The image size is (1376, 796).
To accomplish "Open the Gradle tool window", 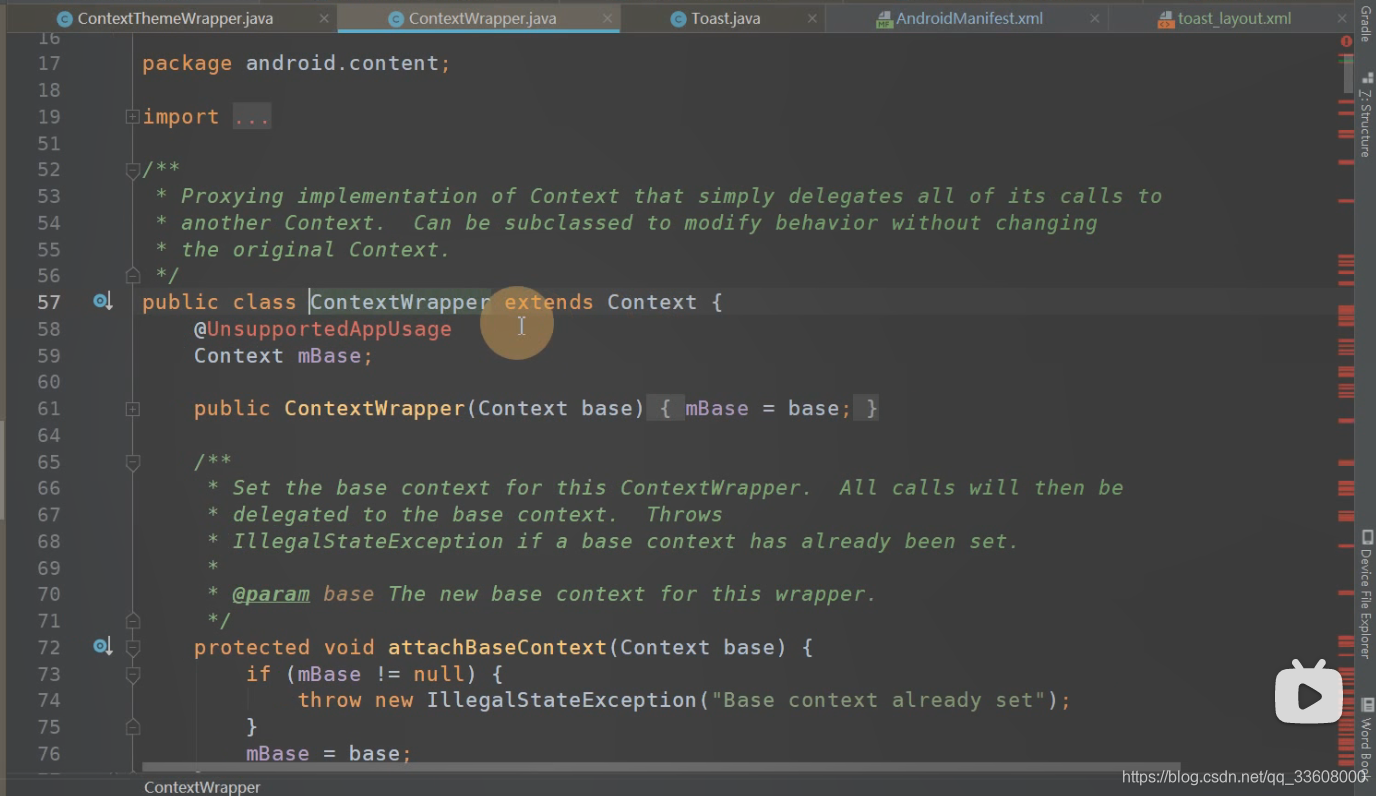I will 1365,23.
